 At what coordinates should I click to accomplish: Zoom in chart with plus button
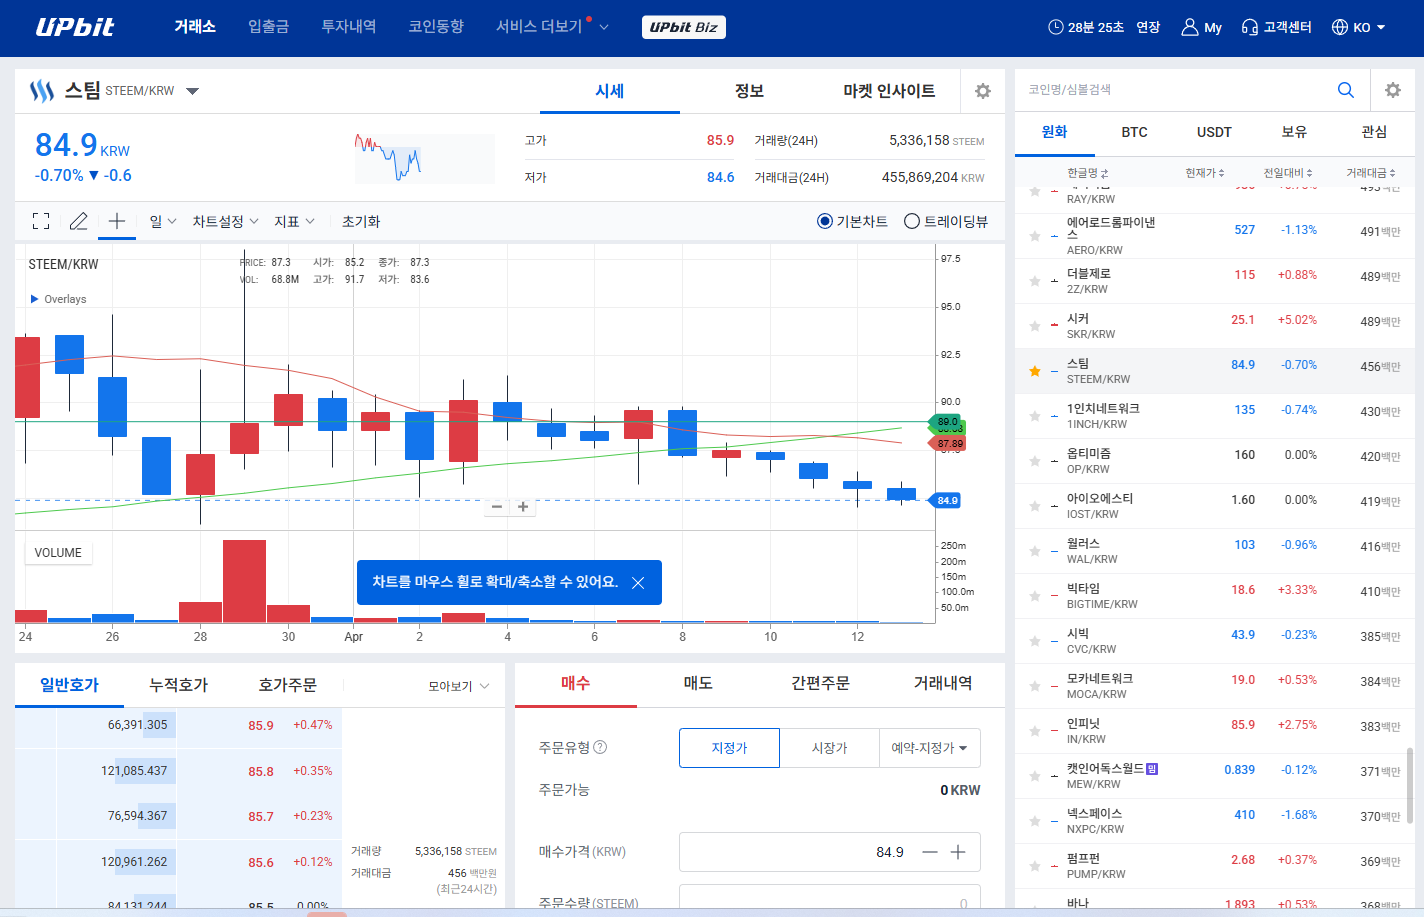(523, 507)
